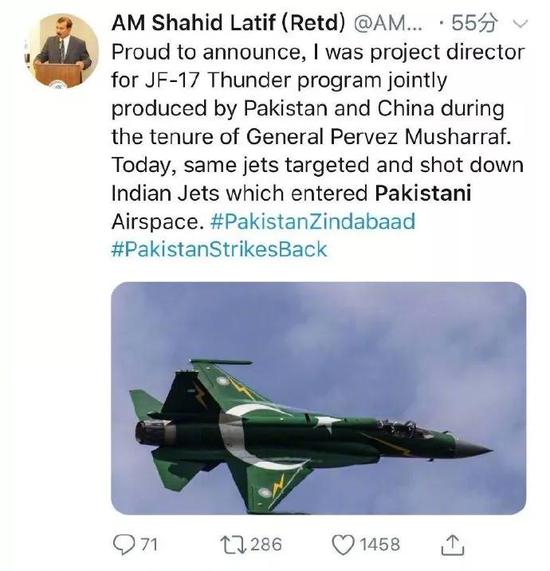Click the sky area above the jet

(x=318, y=320)
